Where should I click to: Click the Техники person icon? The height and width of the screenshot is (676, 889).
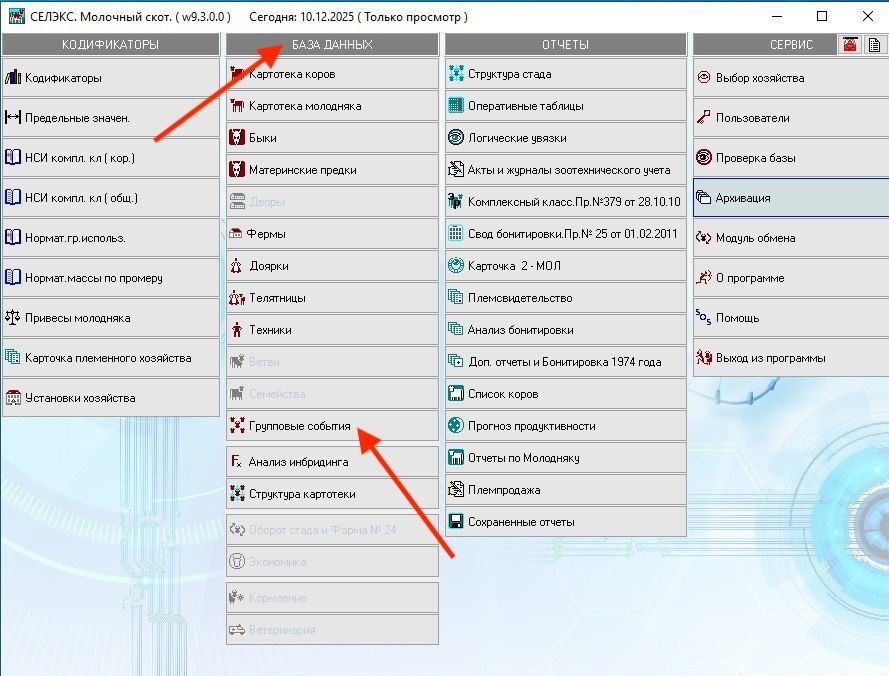coord(237,329)
